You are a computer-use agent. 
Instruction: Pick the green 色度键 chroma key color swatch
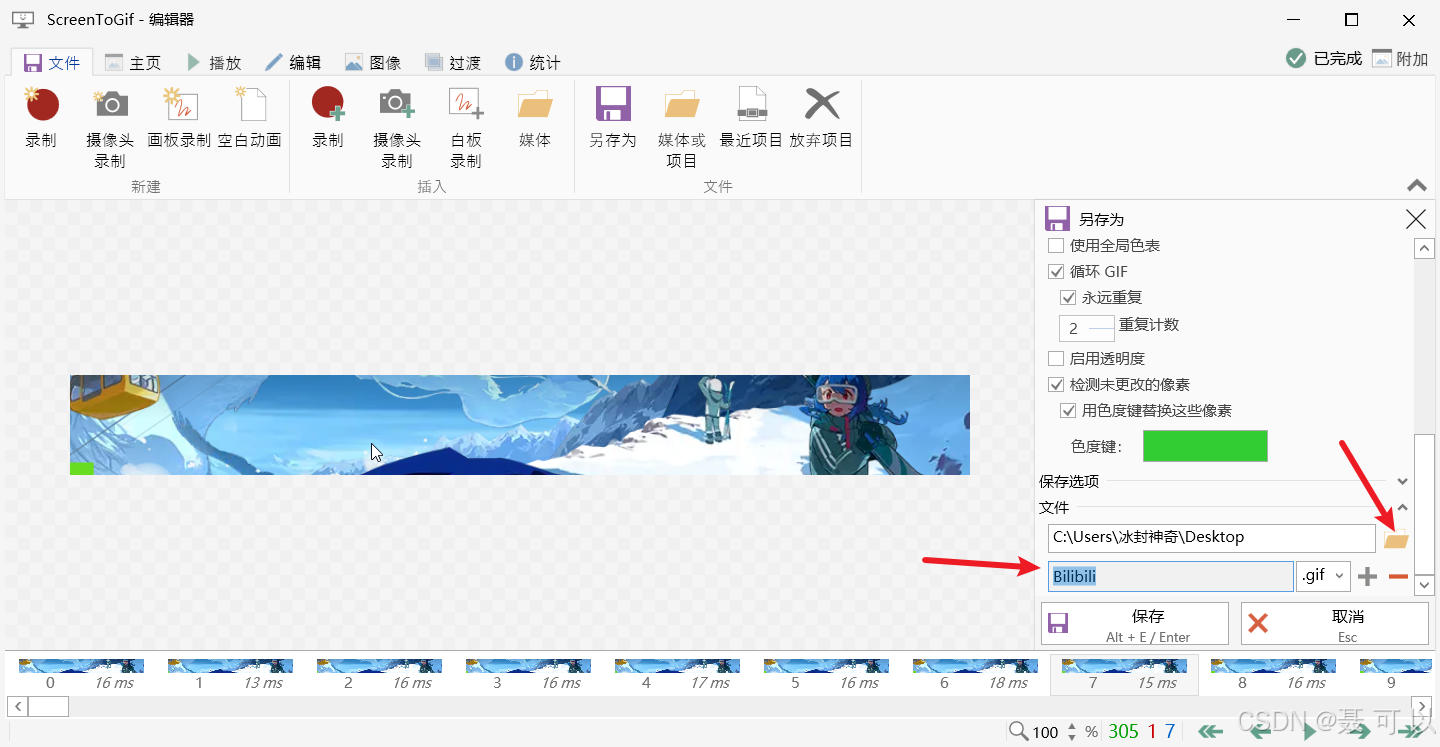[1205, 446]
